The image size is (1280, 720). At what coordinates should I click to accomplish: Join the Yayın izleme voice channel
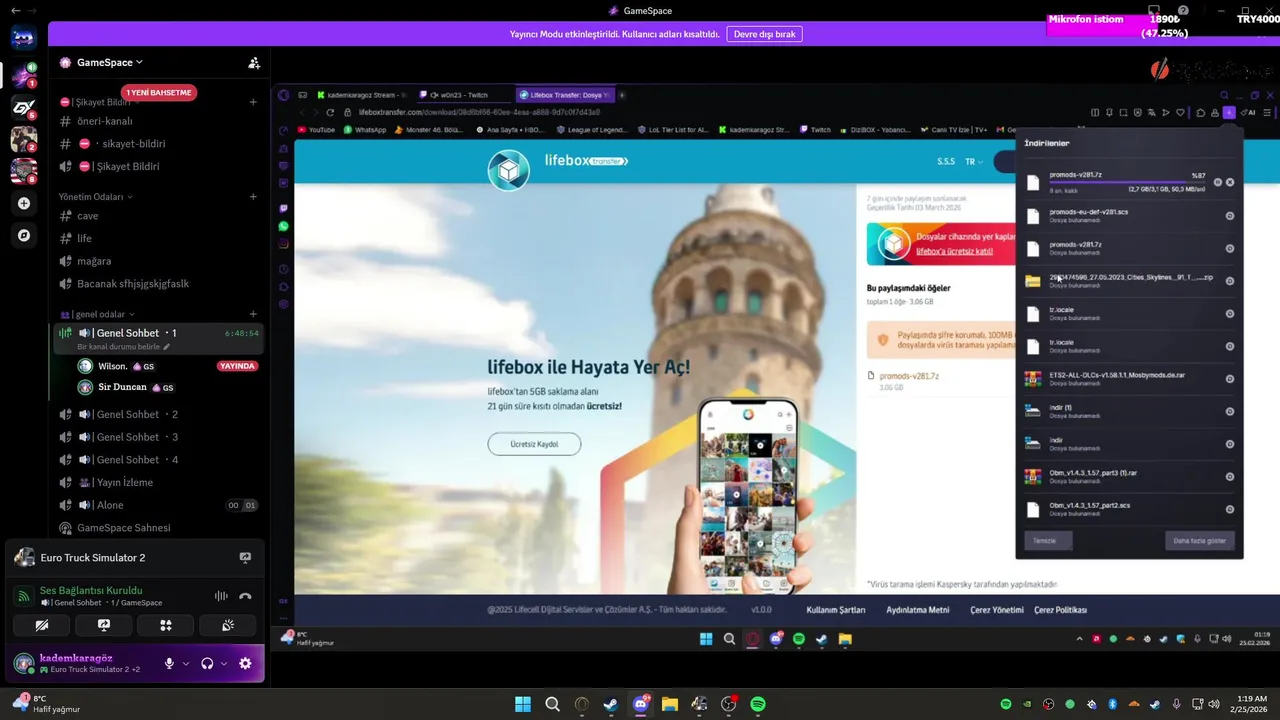(x=158, y=482)
